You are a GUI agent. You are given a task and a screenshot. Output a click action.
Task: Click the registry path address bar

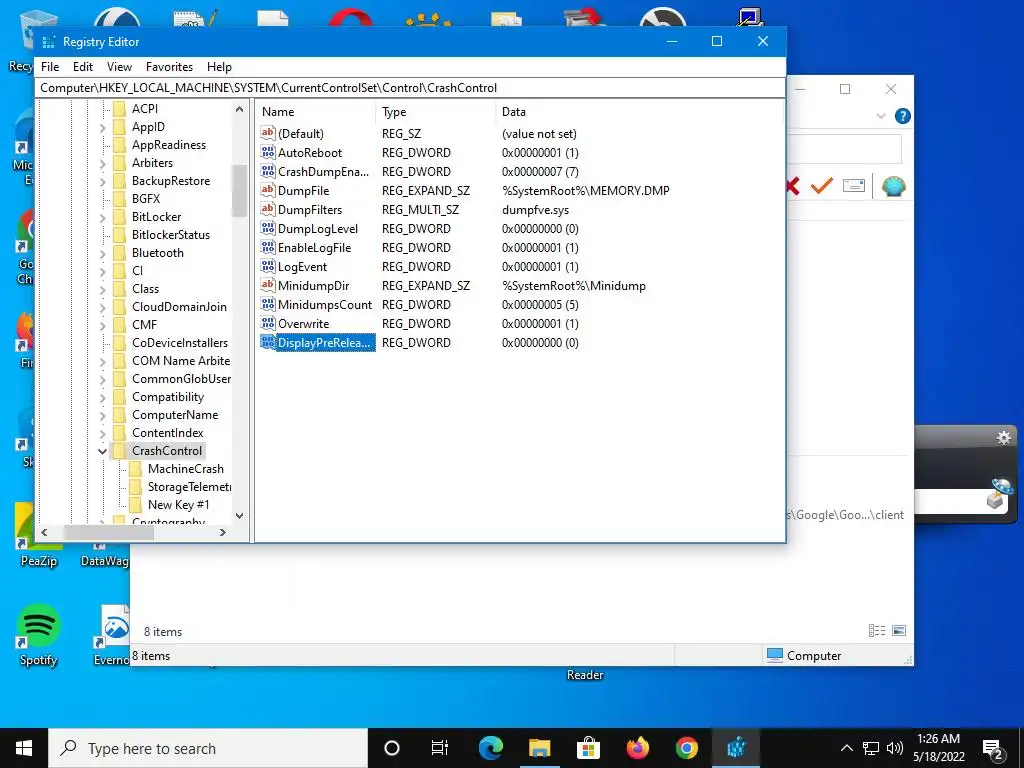tap(410, 88)
